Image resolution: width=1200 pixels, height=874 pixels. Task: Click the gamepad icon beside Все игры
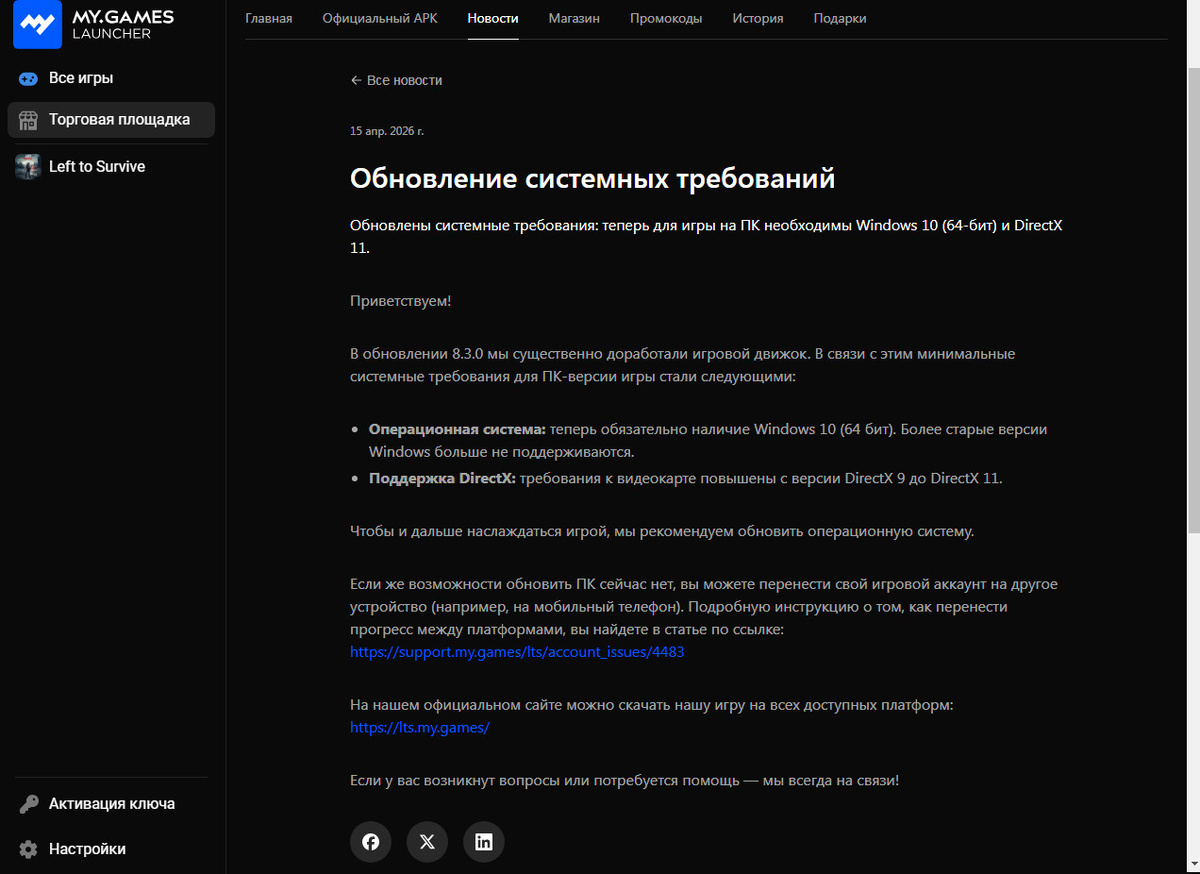tap(28, 78)
